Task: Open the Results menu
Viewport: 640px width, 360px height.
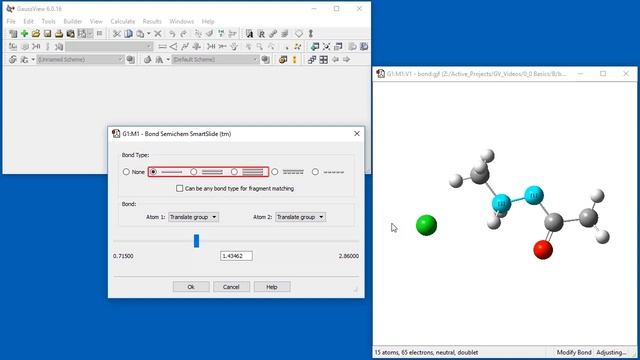Action: (x=152, y=21)
